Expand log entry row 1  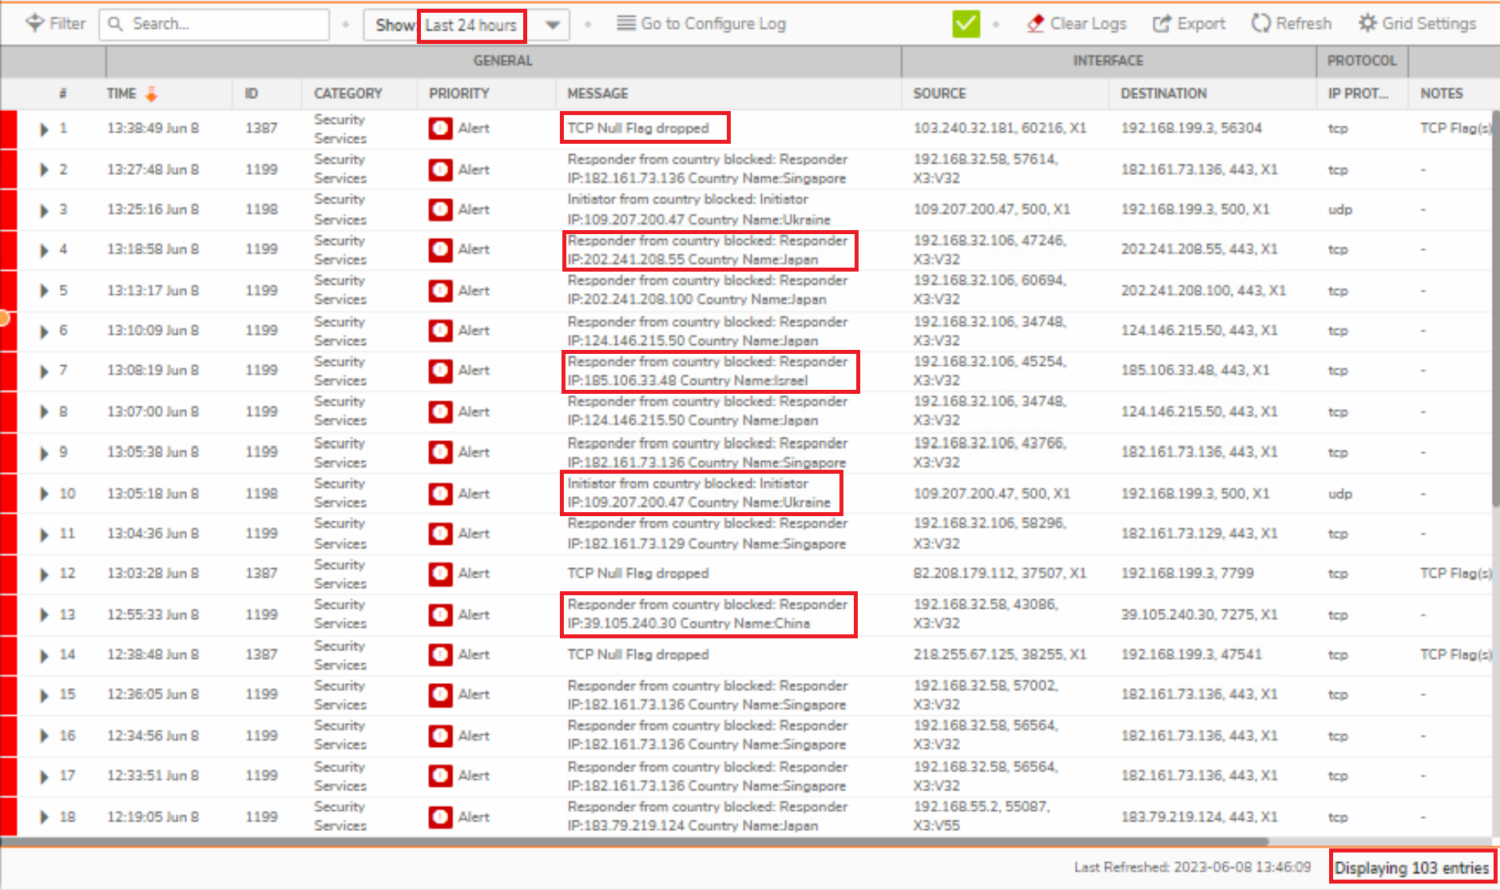click(x=43, y=129)
